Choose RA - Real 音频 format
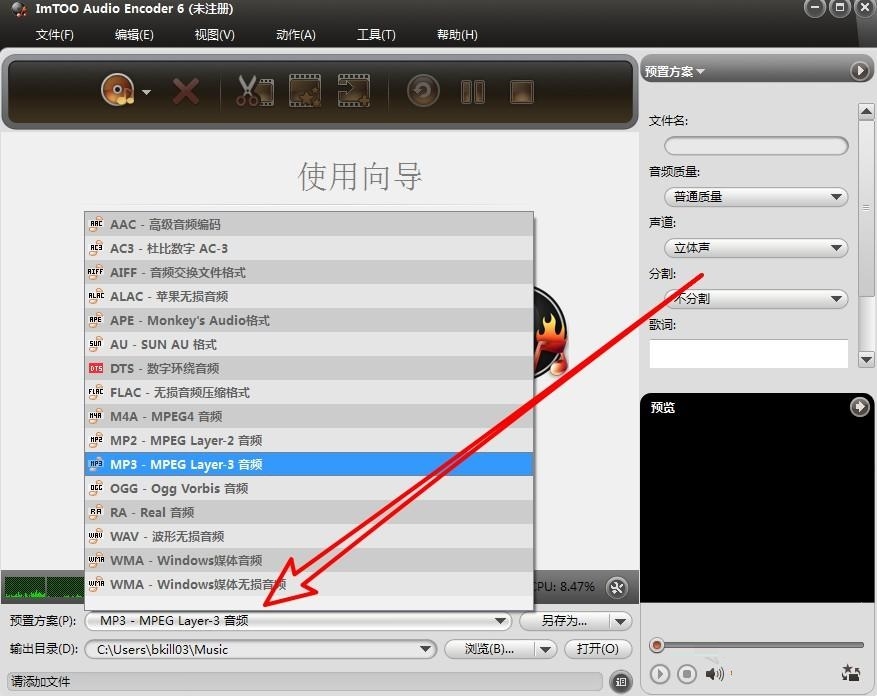This screenshot has width=877, height=696. pyautogui.click(x=309, y=512)
